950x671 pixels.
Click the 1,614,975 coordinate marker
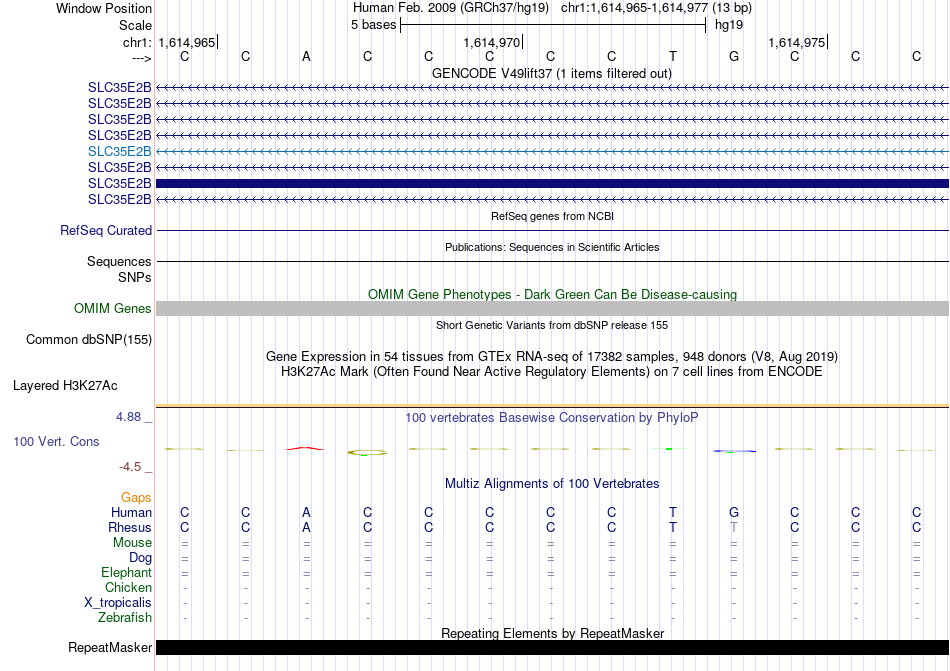pos(797,42)
